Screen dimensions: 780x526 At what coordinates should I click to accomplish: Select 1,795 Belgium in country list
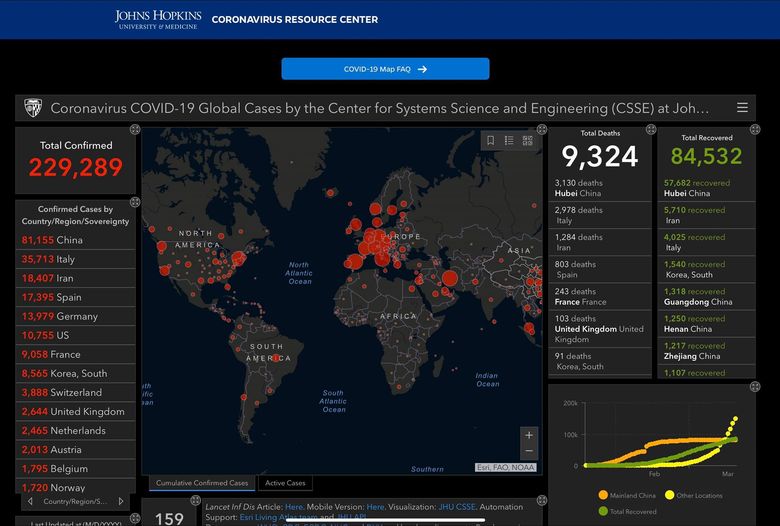(x=75, y=469)
